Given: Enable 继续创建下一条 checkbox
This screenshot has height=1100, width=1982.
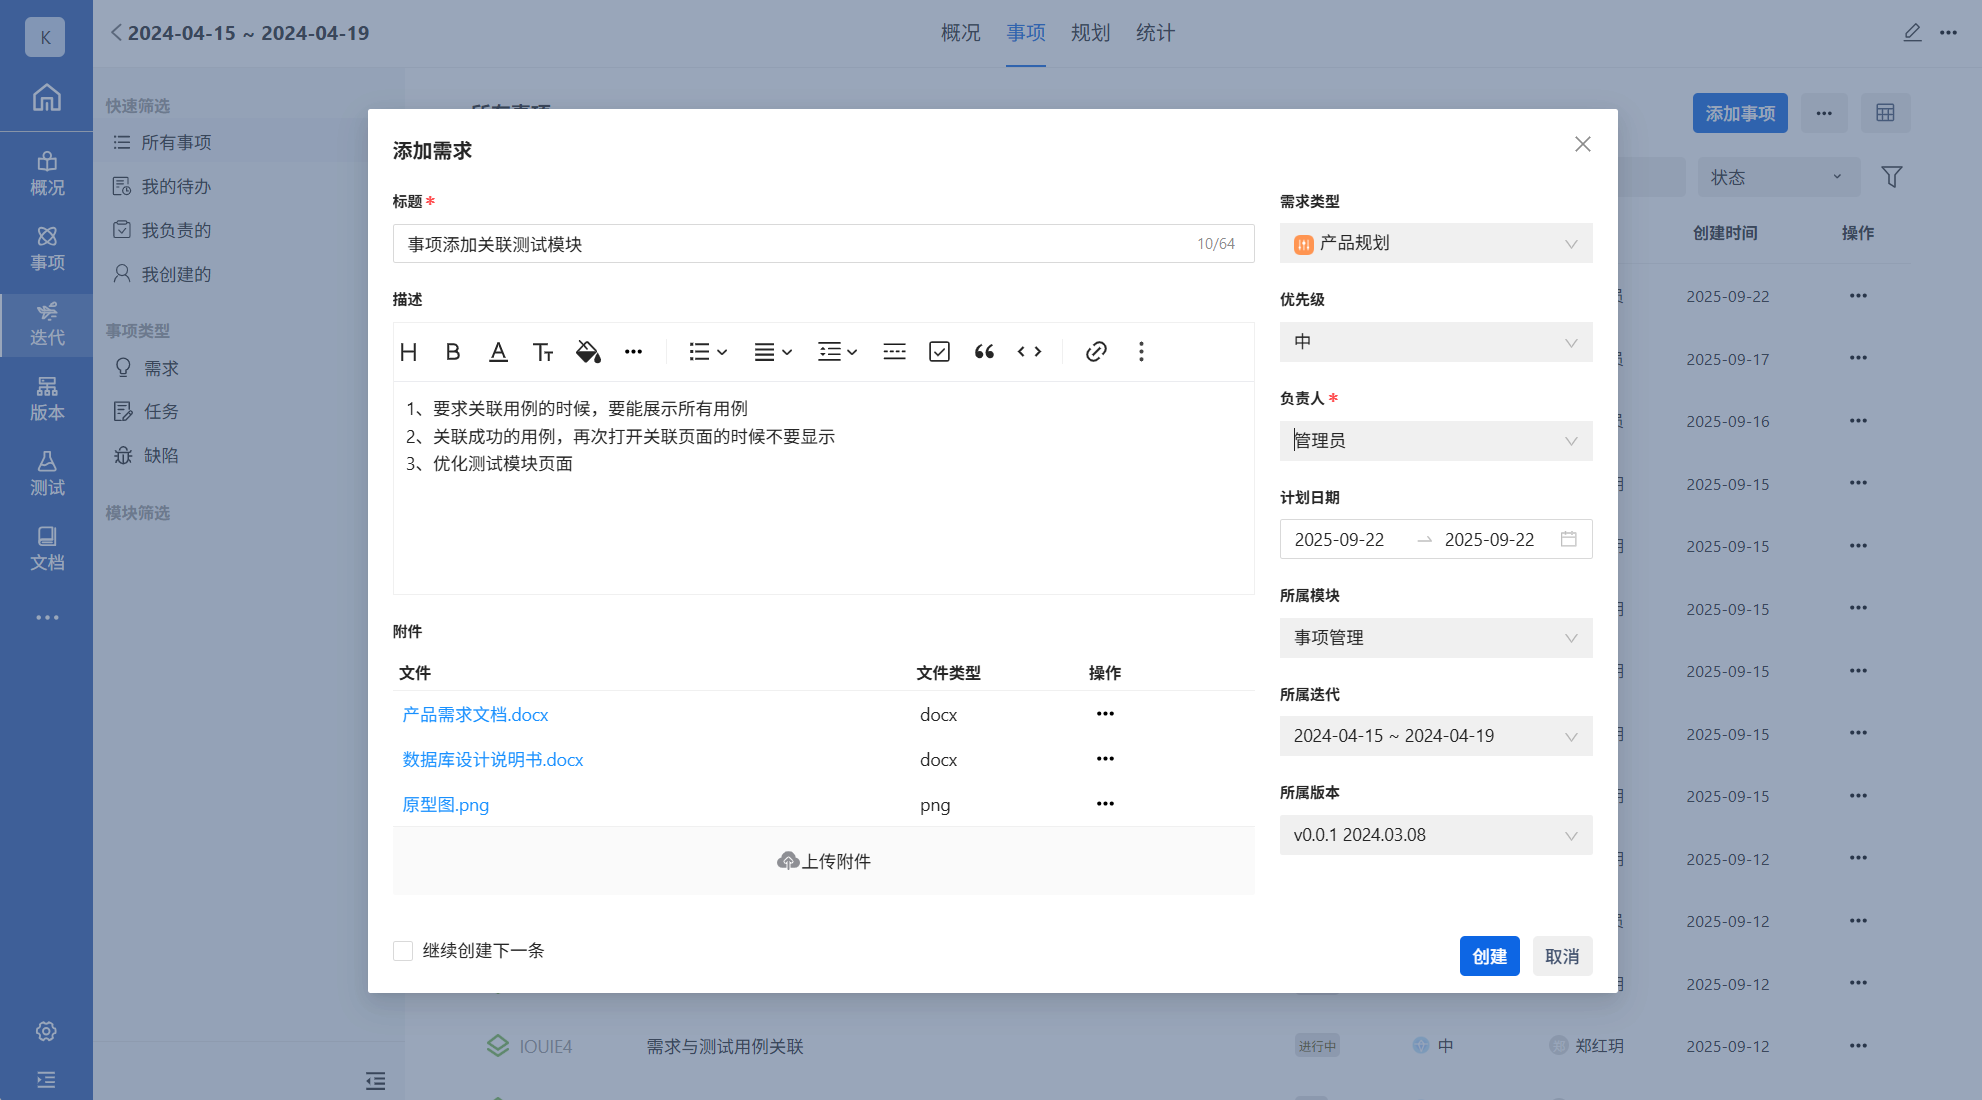Looking at the screenshot, I should point(403,951).
